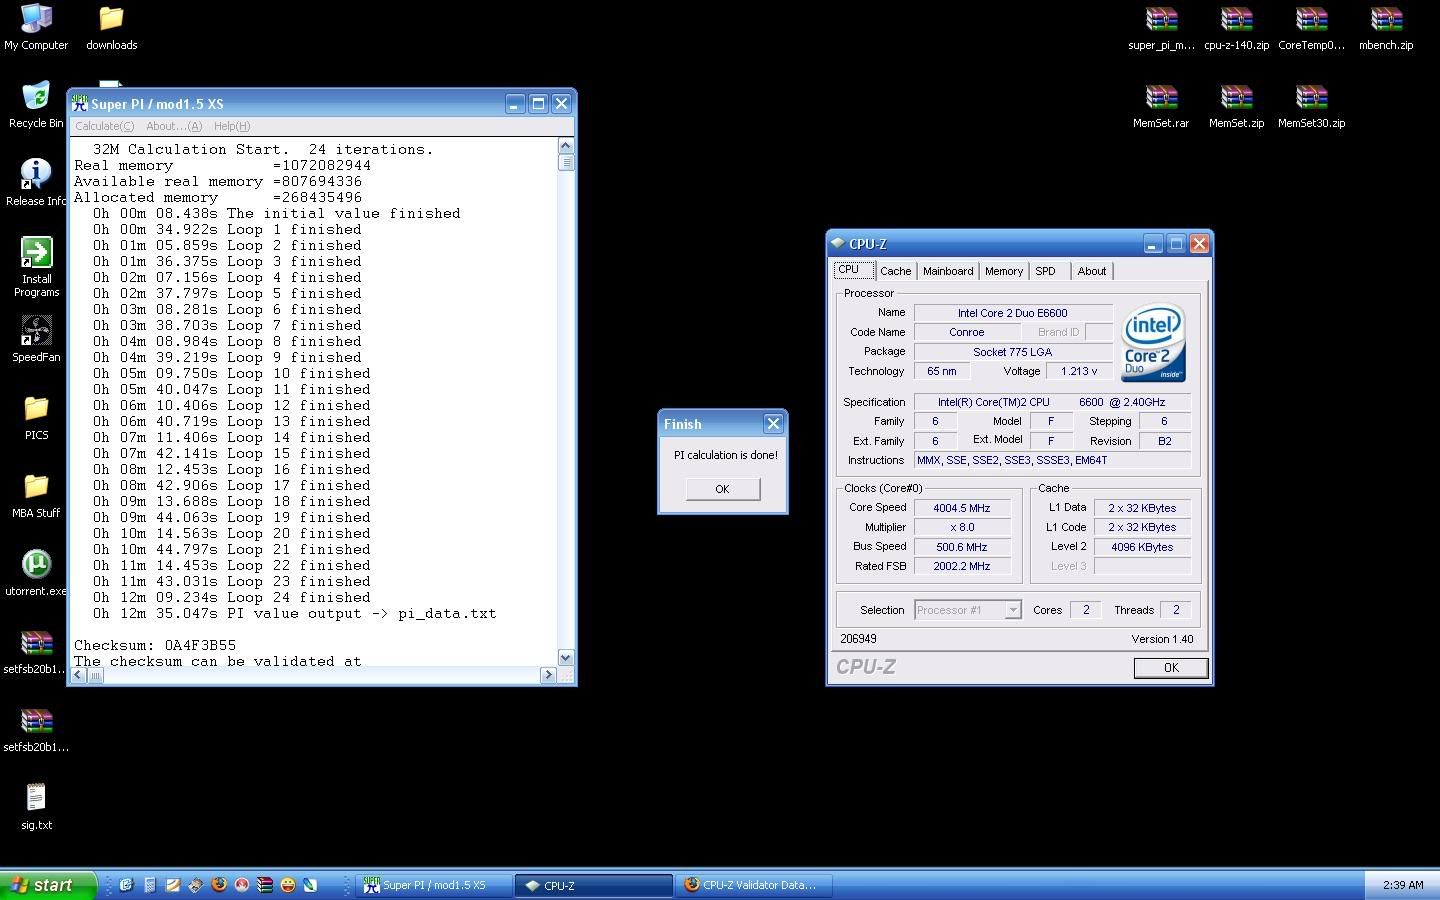Click the Intel Core 2 Duo logo
The width and height of the screenshot is (1440, 900).
(x=1153, y=342)
